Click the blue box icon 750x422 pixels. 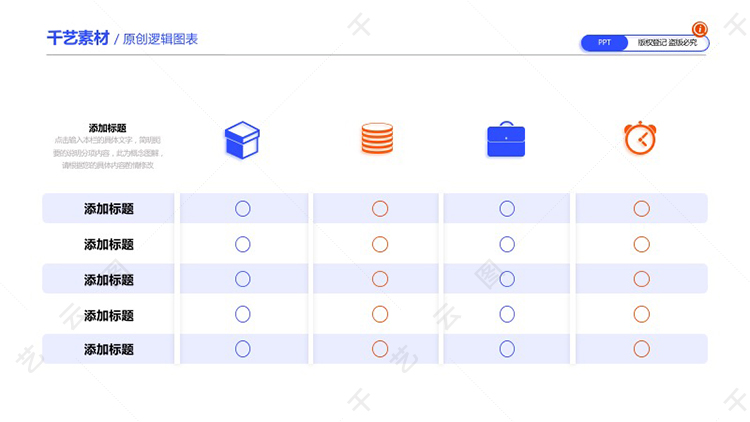(242, 140)
